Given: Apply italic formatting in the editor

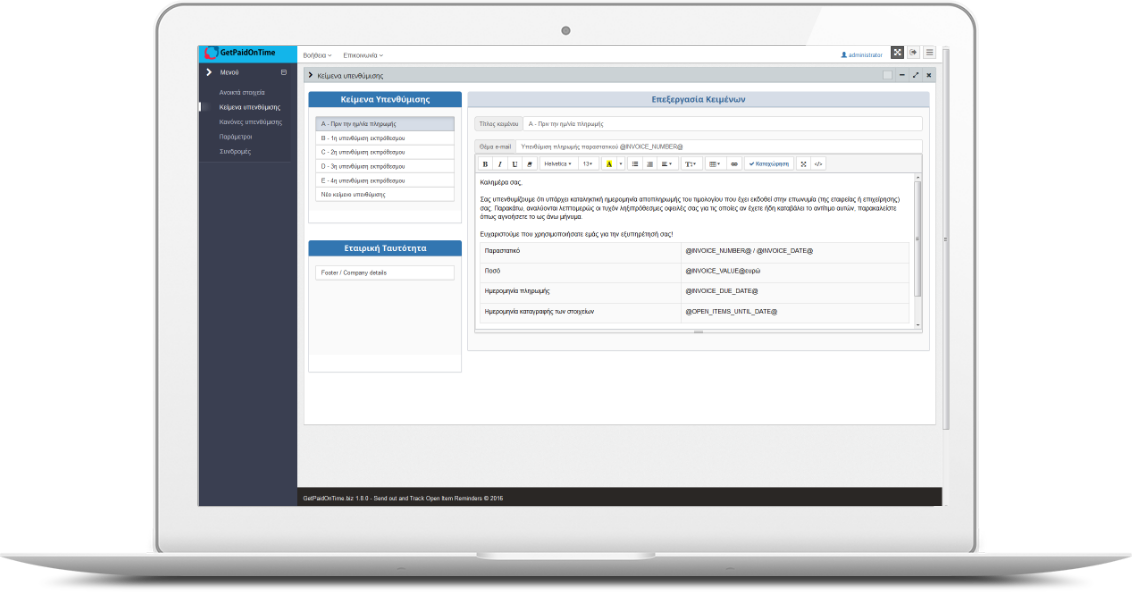Looking at the screenshot, I should pos(500,163).
